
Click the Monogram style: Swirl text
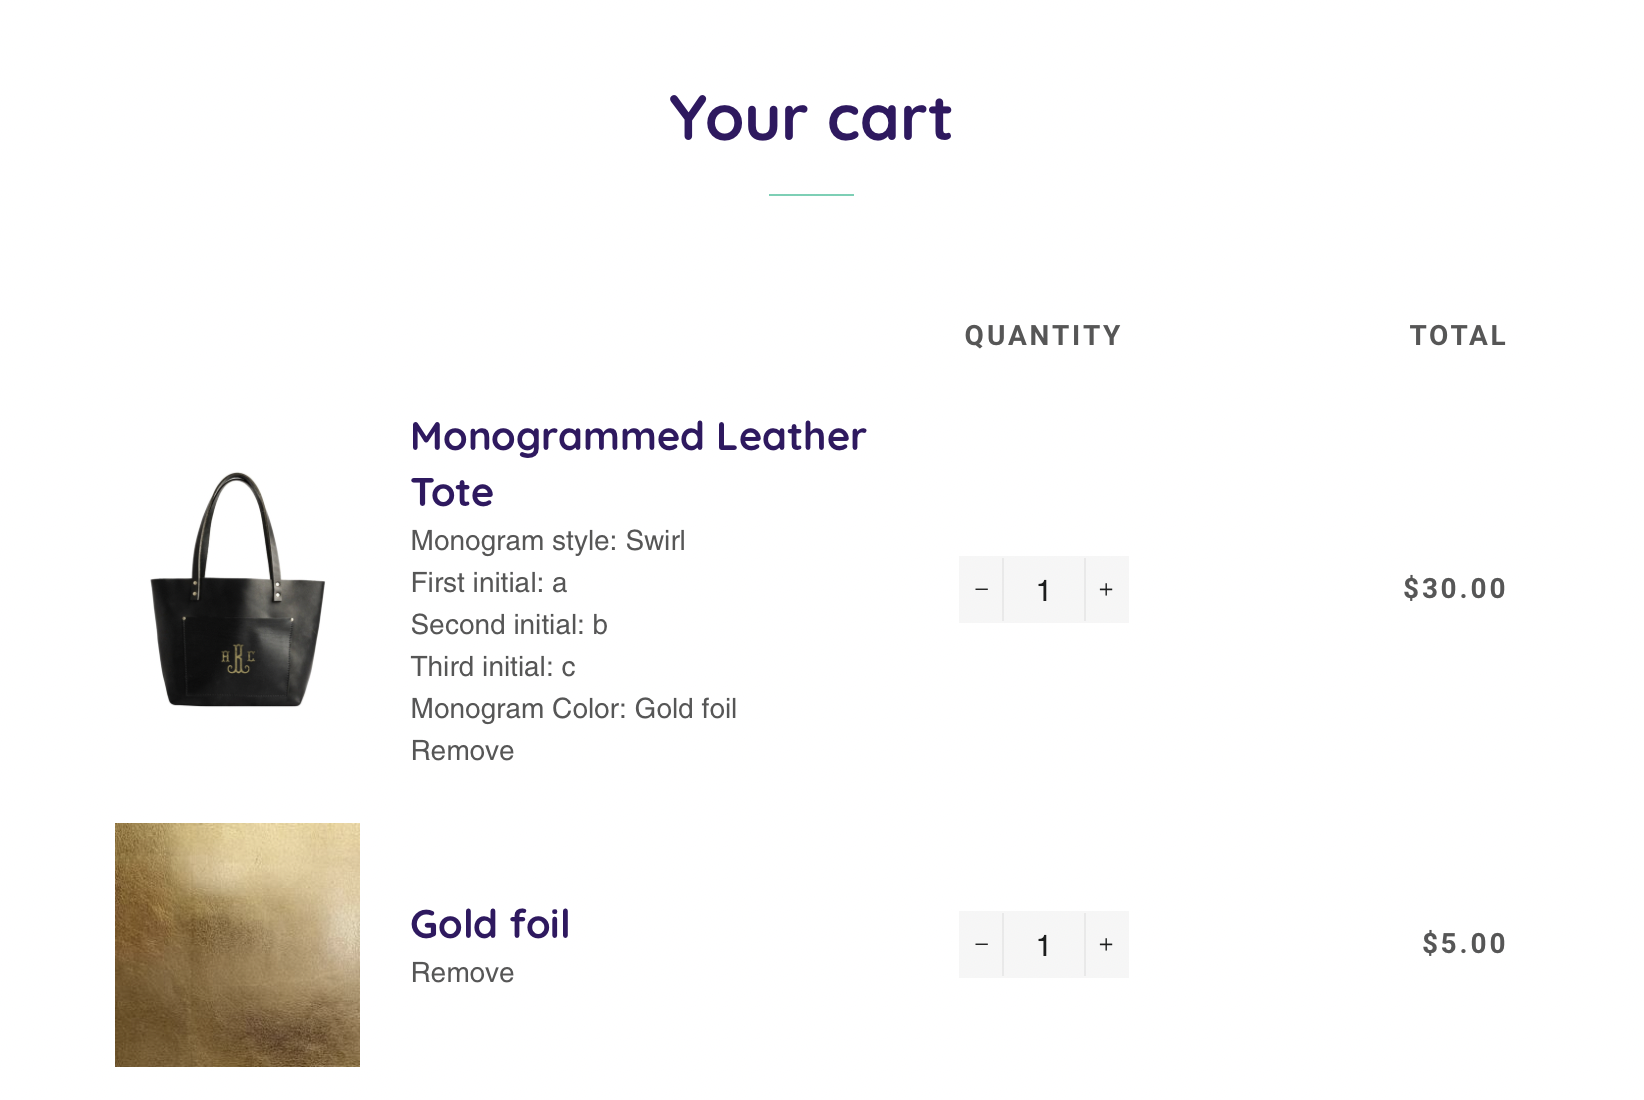click(548, 541)
